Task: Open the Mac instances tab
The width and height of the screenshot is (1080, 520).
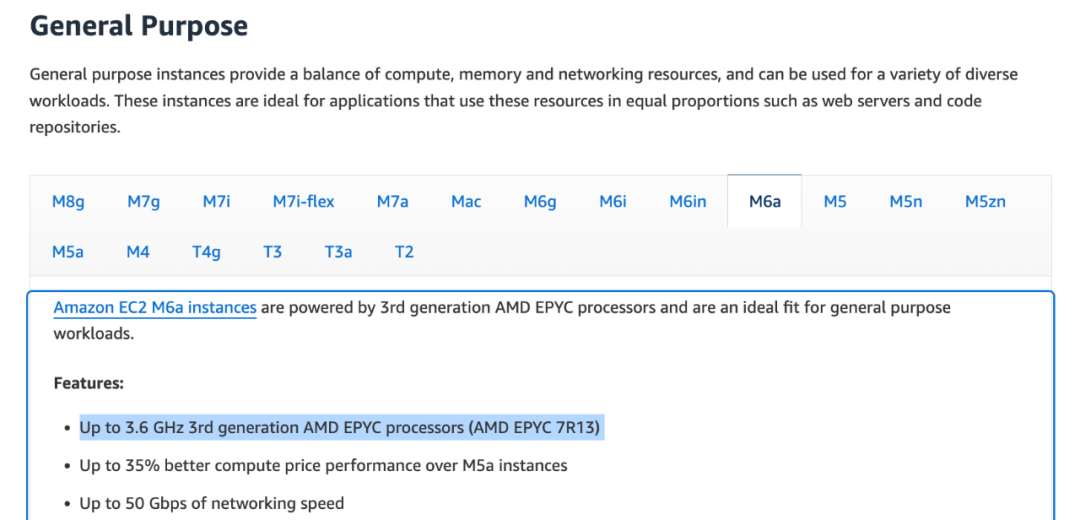Action: tap(466, 201)
